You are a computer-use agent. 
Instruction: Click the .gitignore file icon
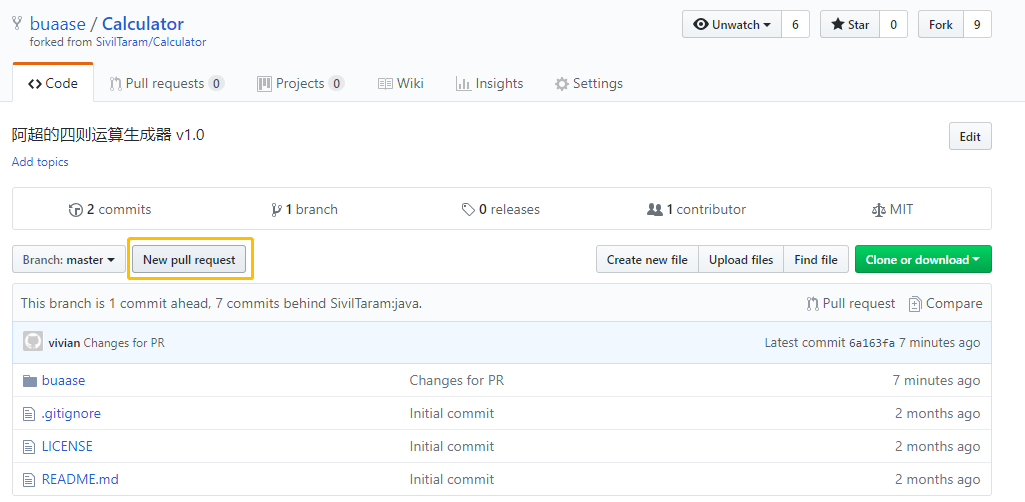[x=28, y=414]
